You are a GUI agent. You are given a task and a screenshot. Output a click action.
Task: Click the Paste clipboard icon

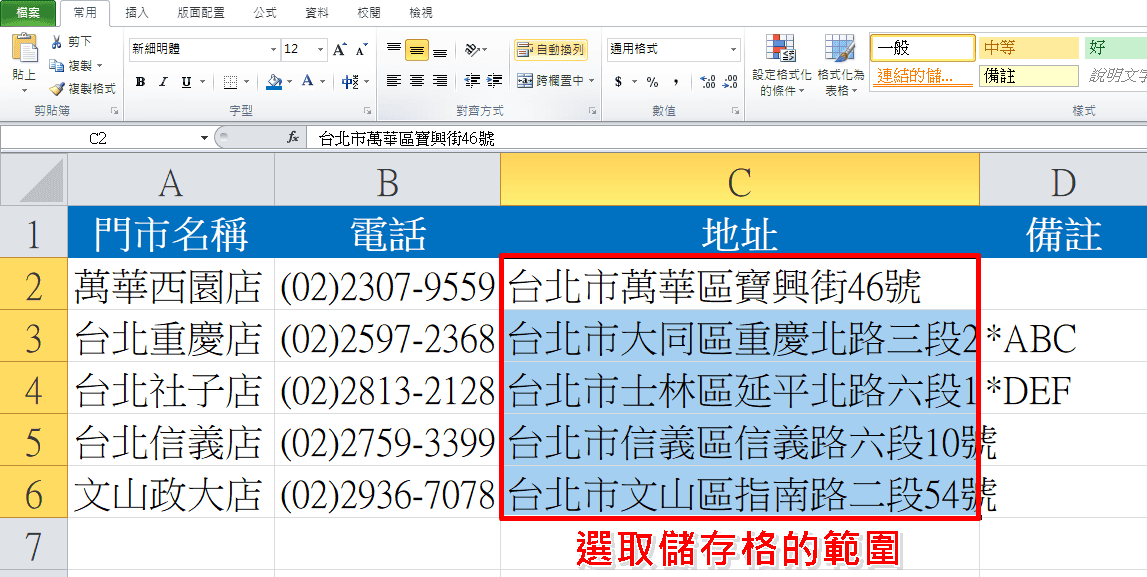pos(25,50)
